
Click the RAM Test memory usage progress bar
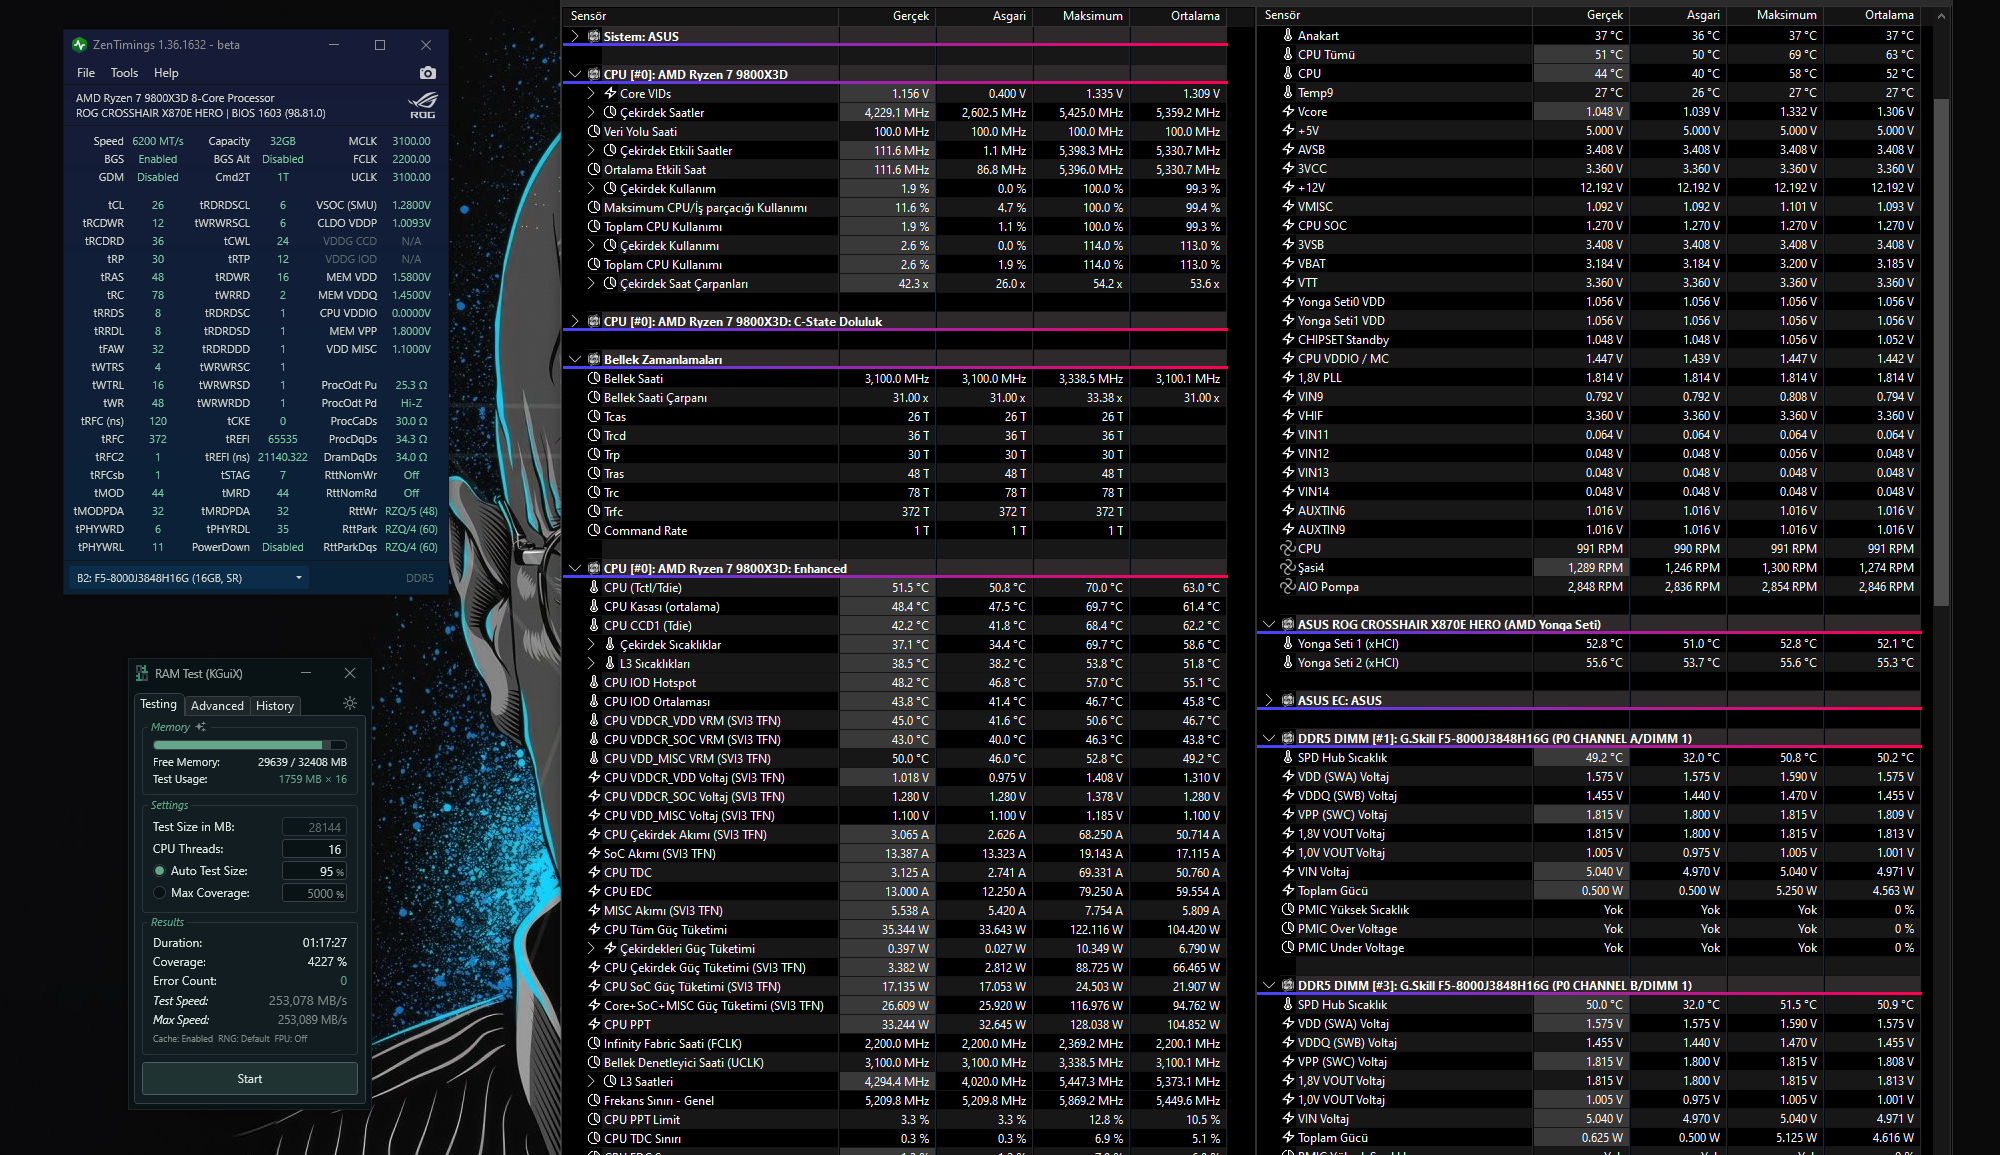(249, 745)
